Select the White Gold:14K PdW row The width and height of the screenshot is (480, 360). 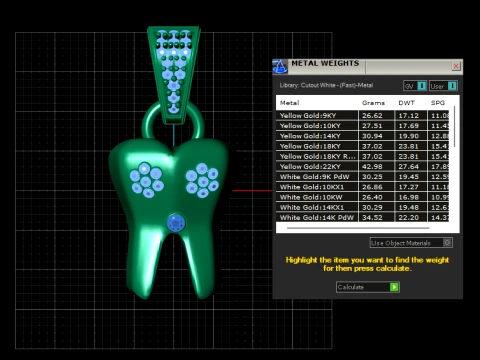(362, 217)
